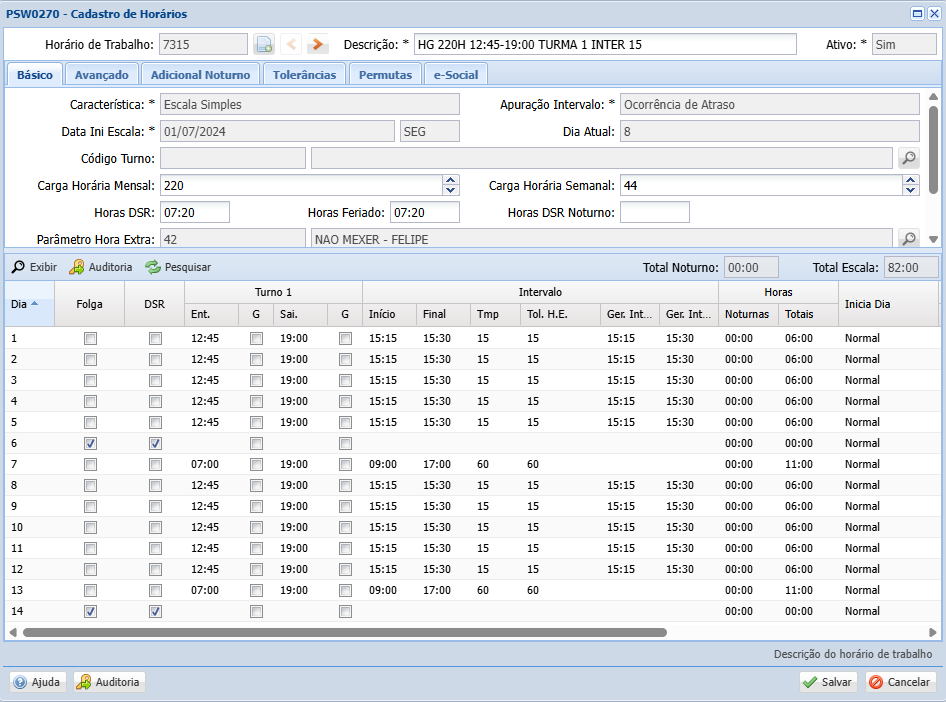946x702 pixels.
Task: Click the Exibir magnifier button
Action: click(34, 267)
